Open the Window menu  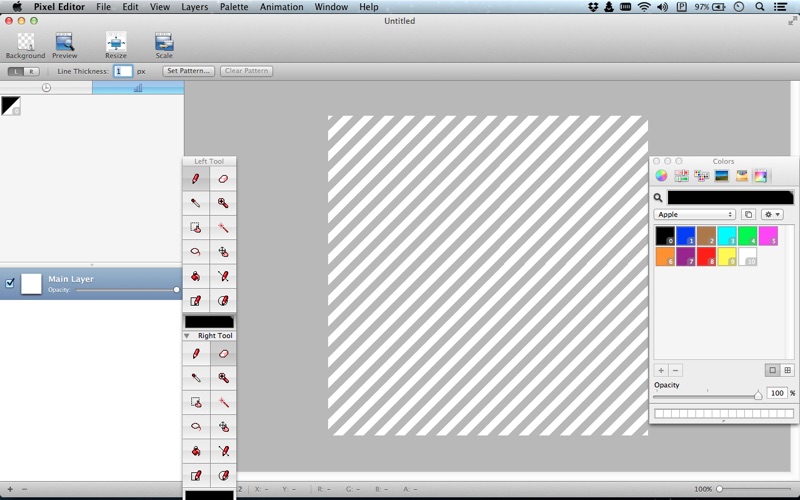(331, 7)
